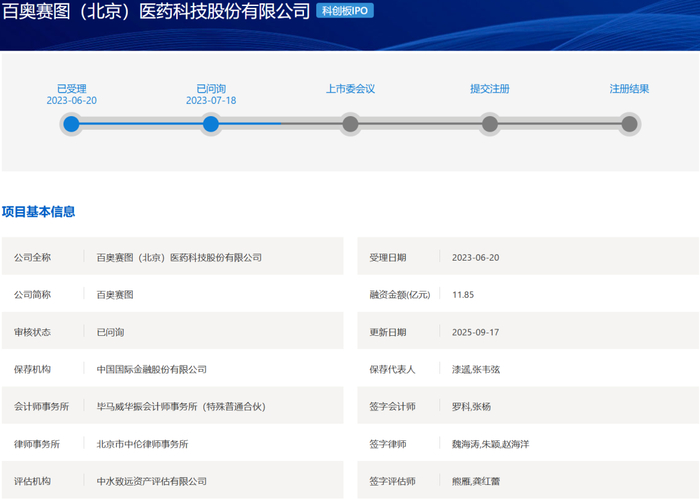Click the 公司简称 value 百奥赛图
The width and height of the screenshot is (700, 500).
coord(115,295)
